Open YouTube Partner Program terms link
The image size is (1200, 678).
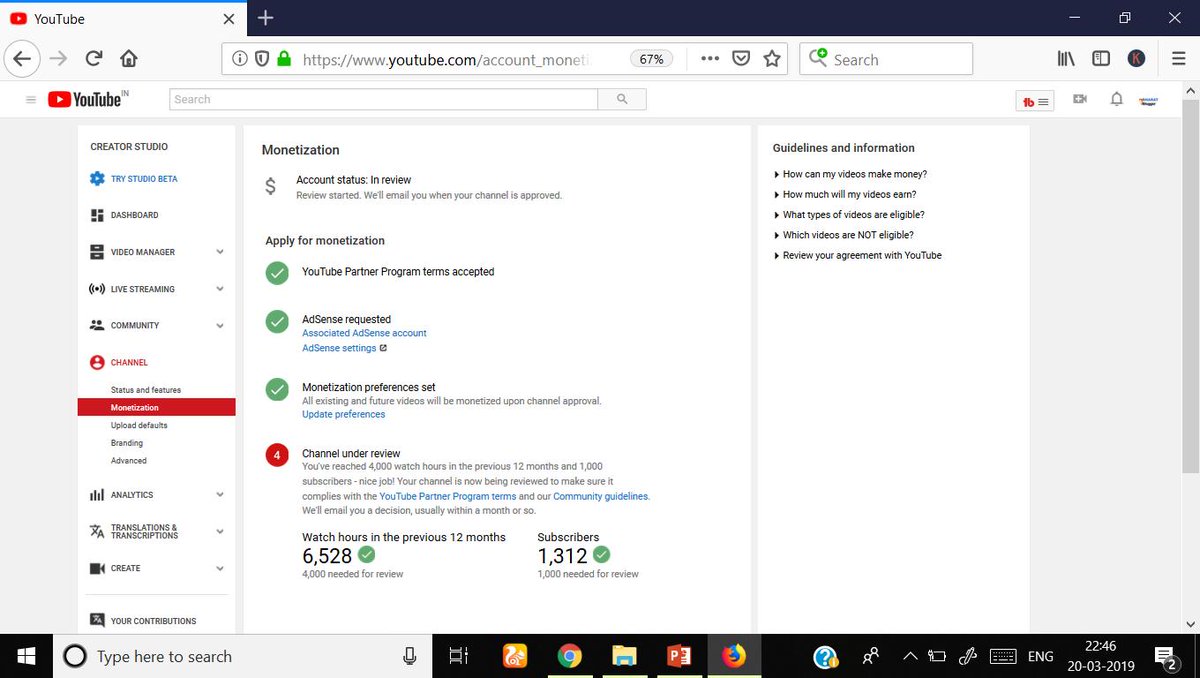(x=447, y=496)
